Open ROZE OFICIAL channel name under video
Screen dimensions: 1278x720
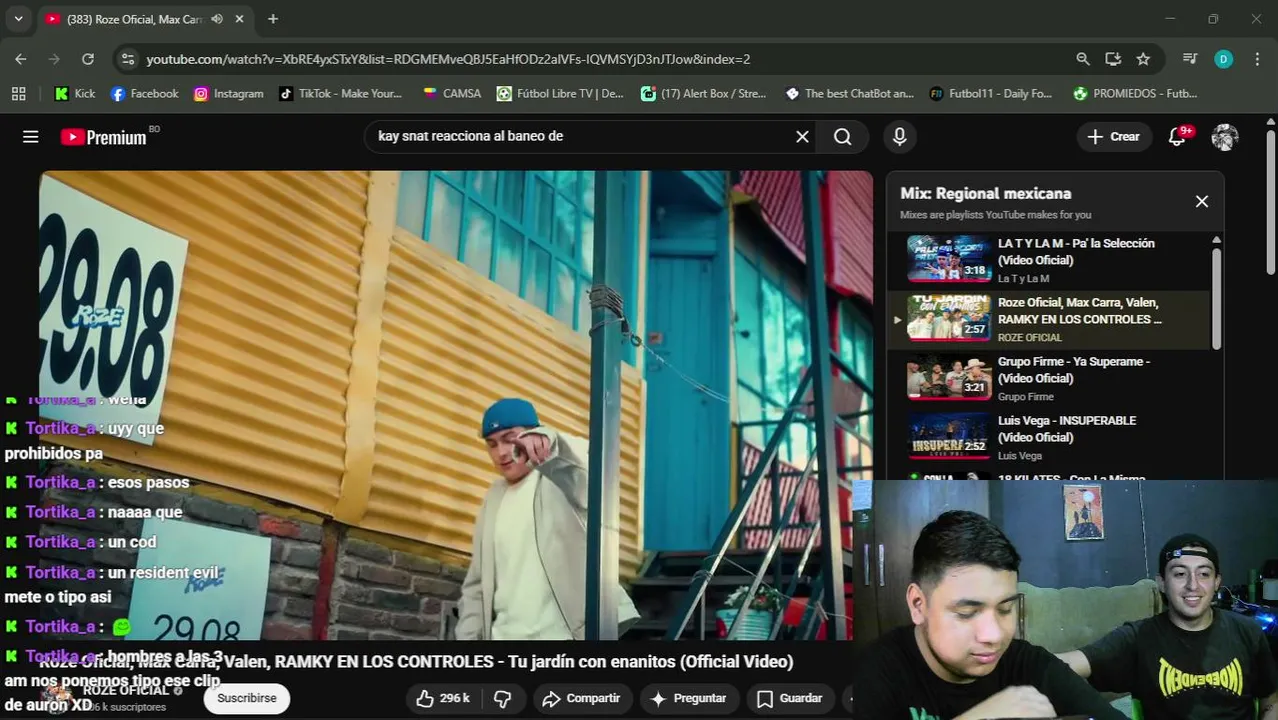coord(126,690)
